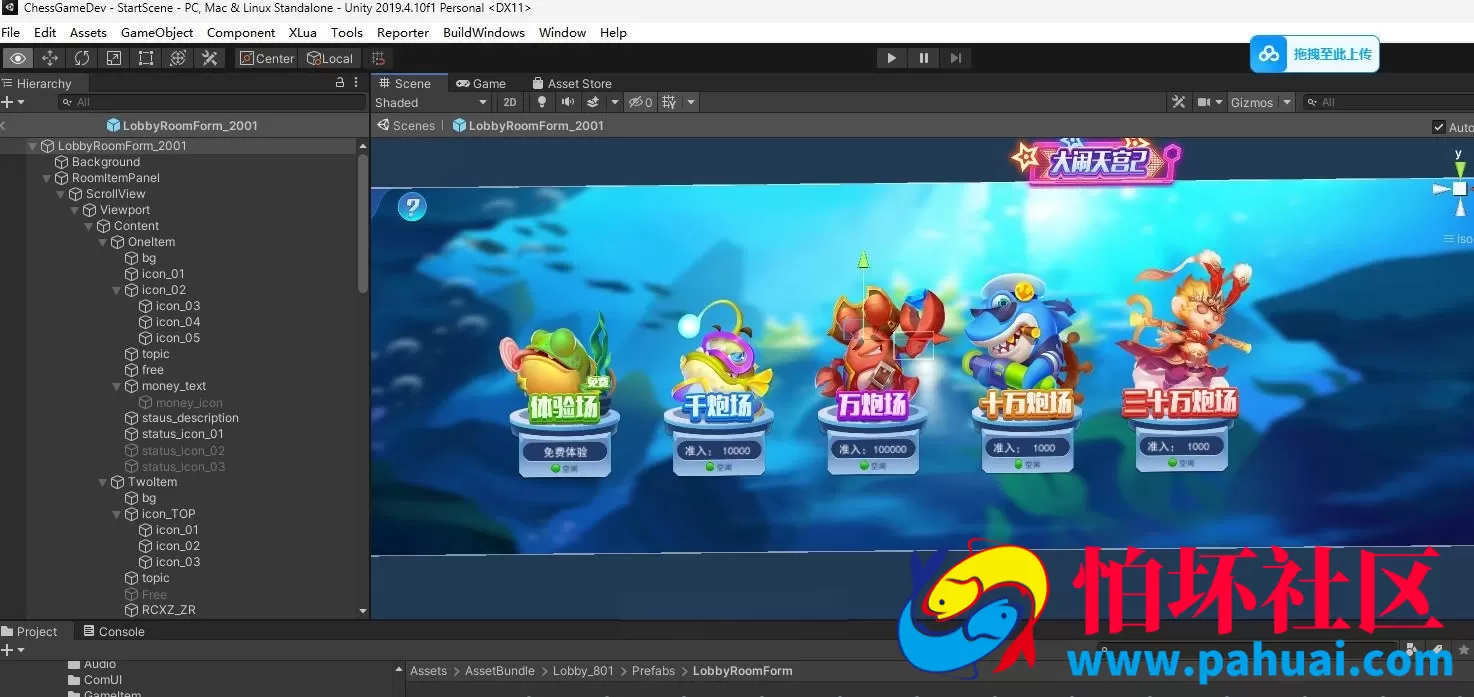
Task: Click the question mark help icon in scene
Action: [x=412, y=207]
